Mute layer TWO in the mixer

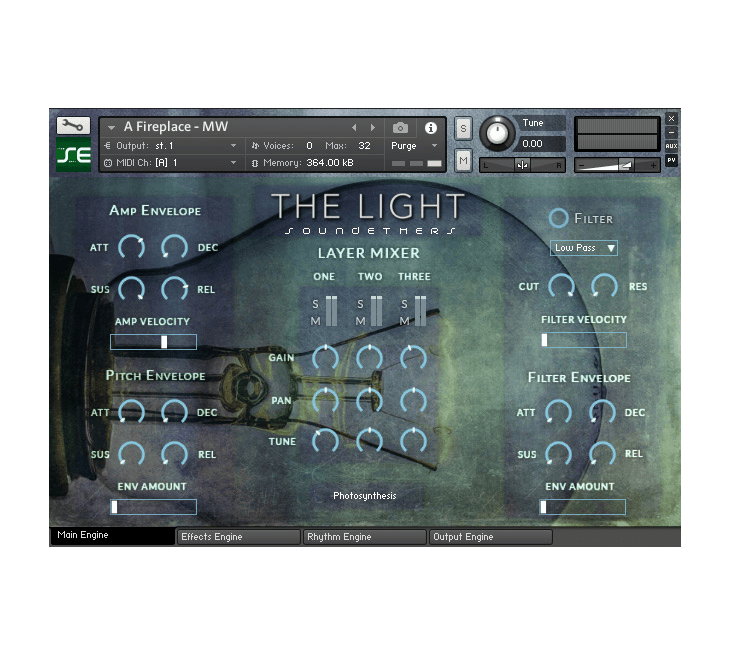(360, 321)
